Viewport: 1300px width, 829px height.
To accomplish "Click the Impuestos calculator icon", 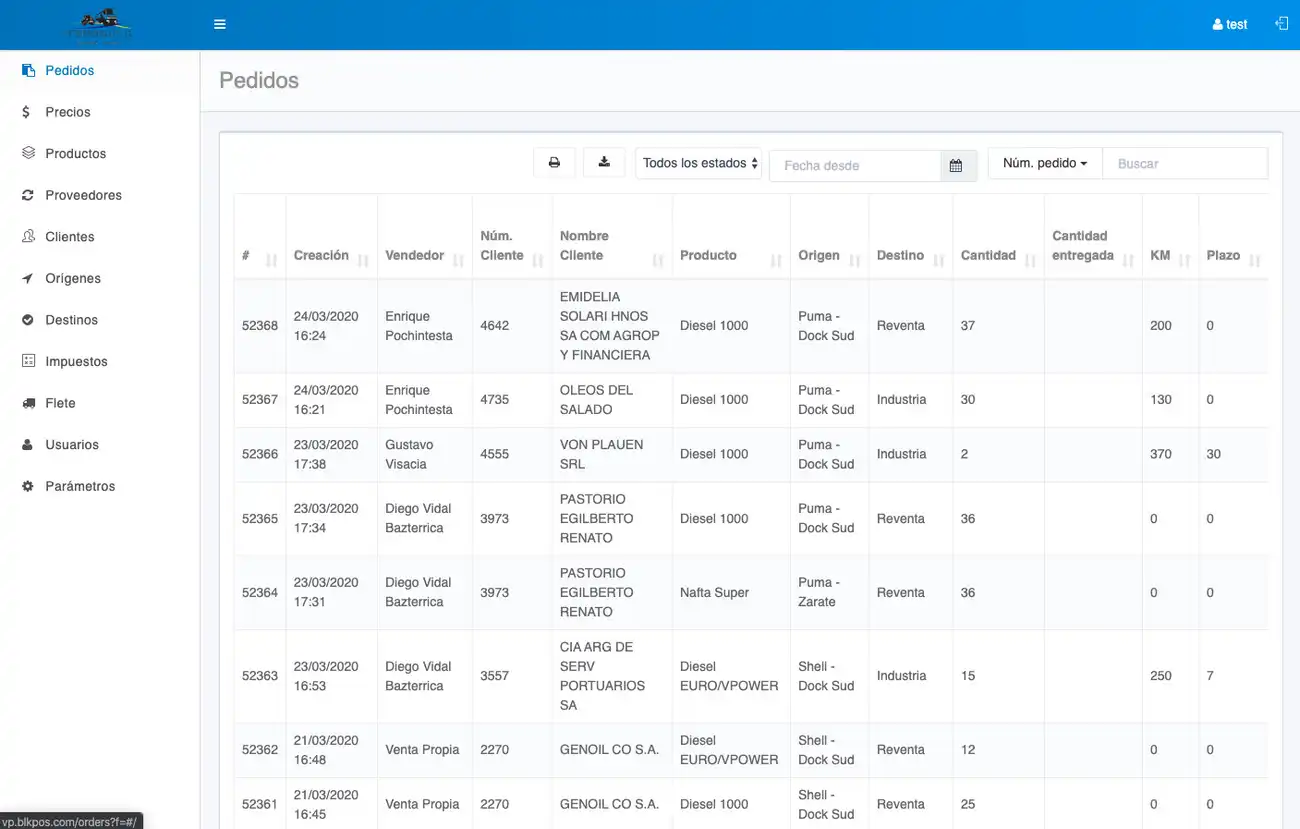I will point(28,361).
